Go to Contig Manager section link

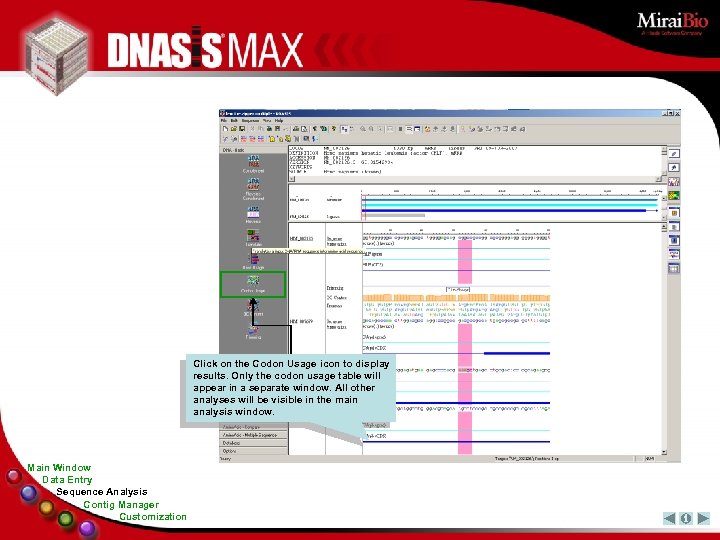[x=121, y=504]
